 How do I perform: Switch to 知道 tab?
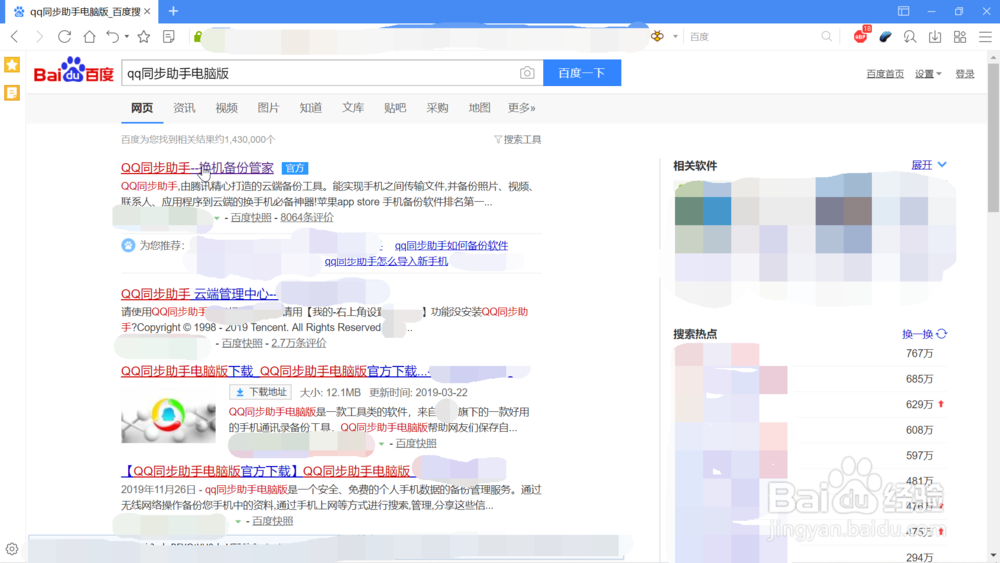311,108
